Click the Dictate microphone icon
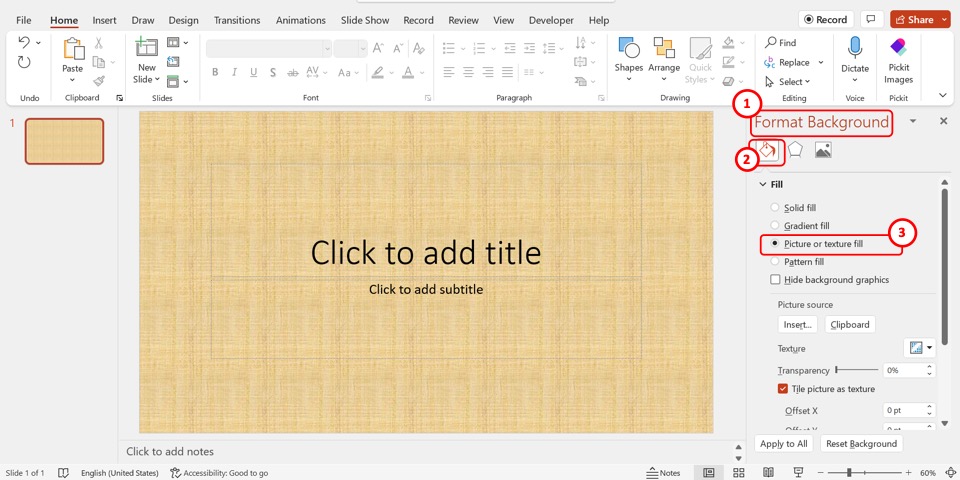Screen dimensions: 960x480 point(855,48)
